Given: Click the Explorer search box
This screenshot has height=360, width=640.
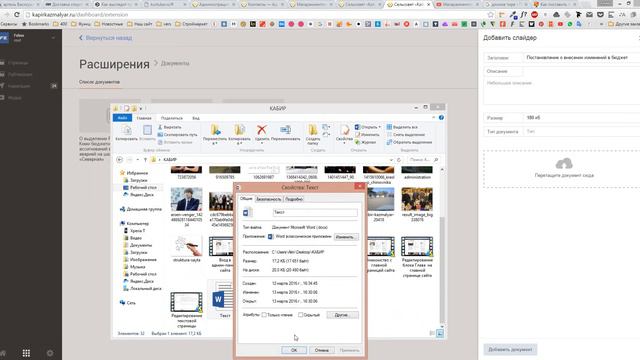Looking at the screenshot, I should 423,160.
